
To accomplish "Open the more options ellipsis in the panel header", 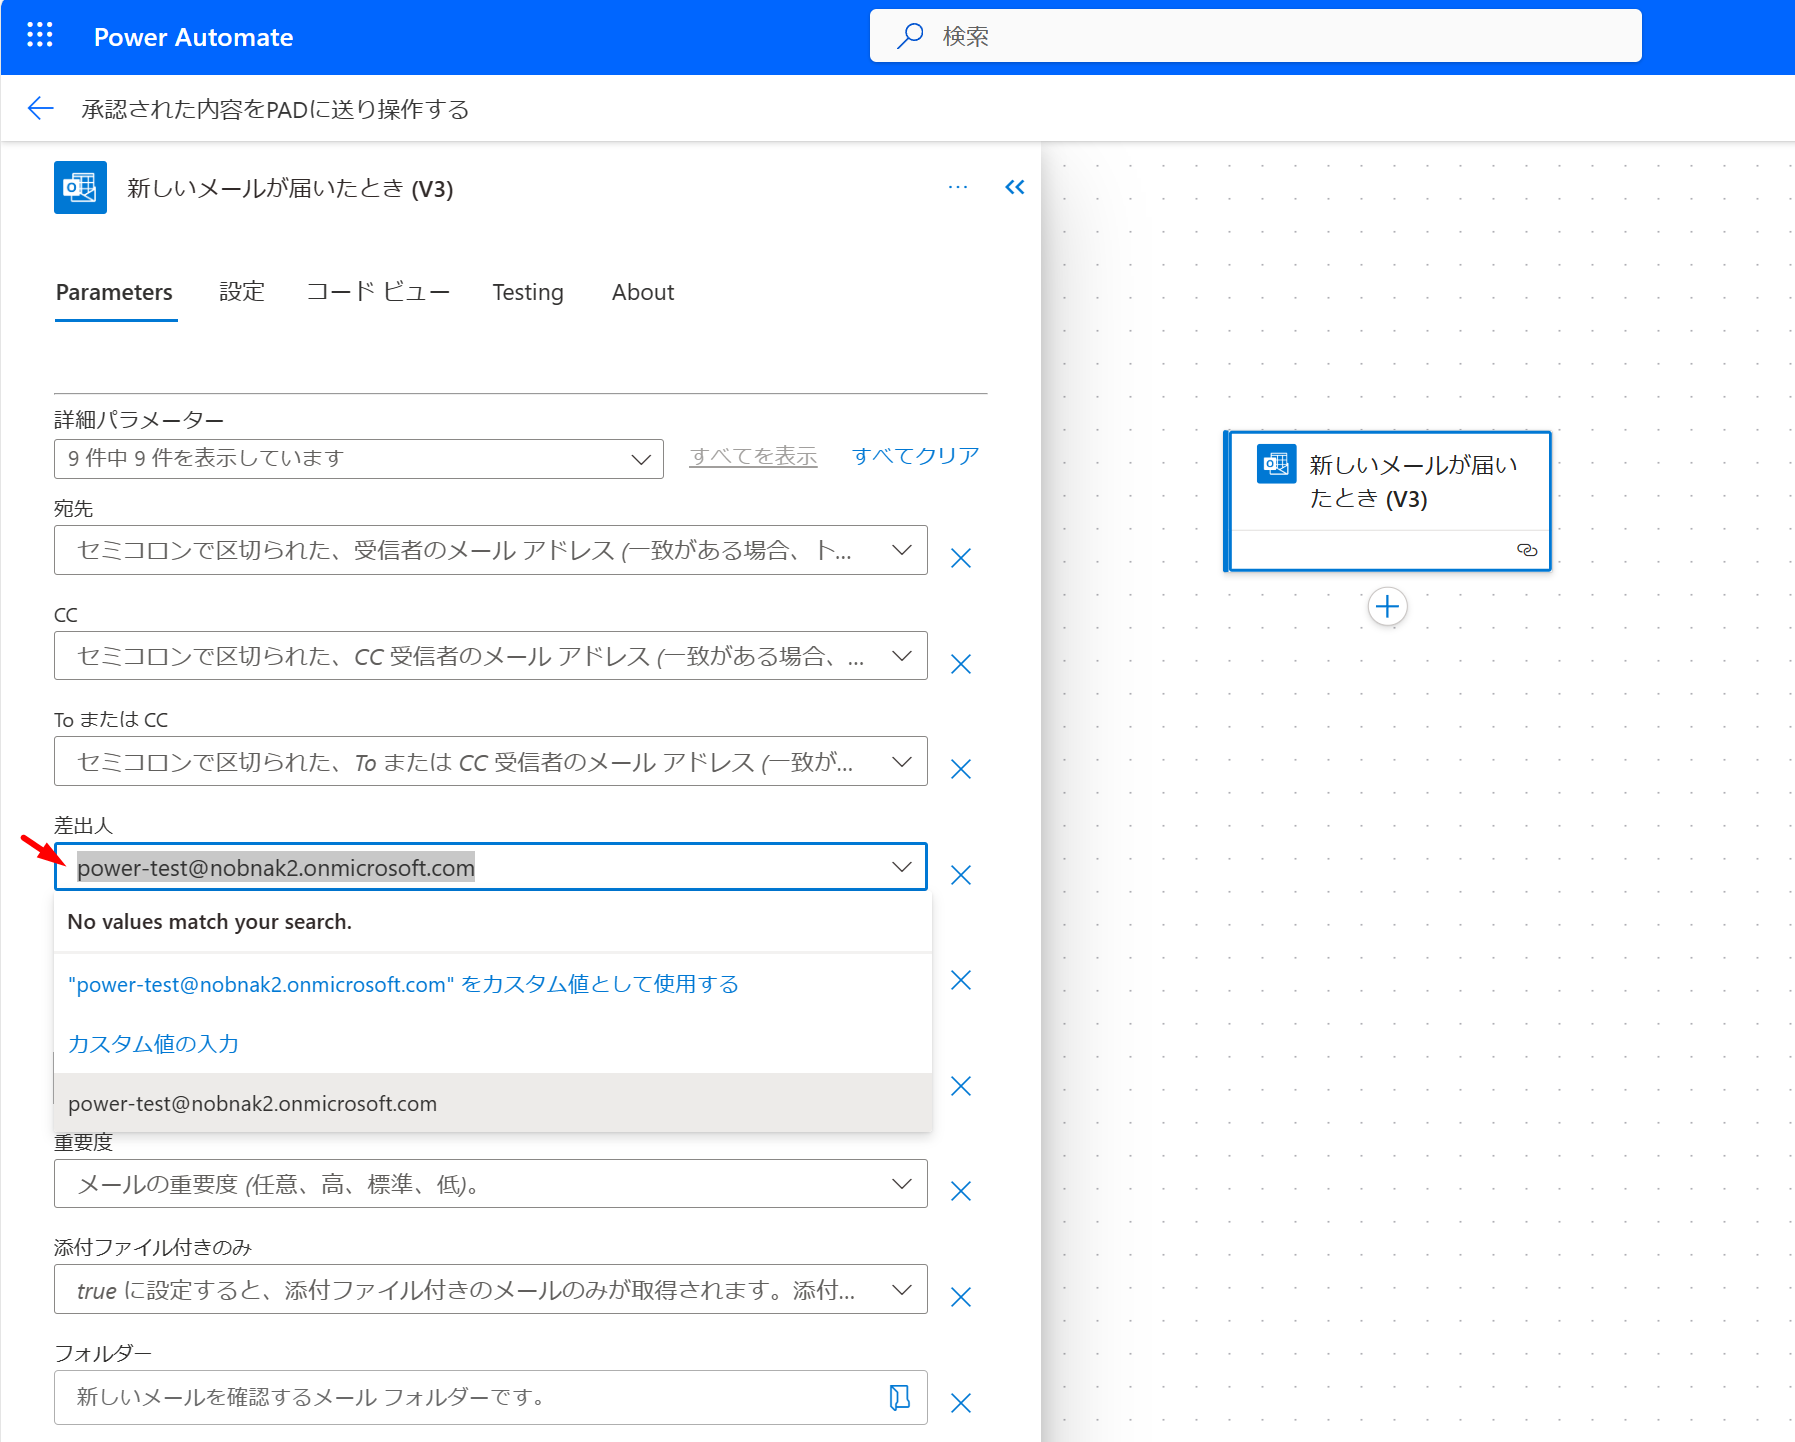I will [x=958, y=187].
